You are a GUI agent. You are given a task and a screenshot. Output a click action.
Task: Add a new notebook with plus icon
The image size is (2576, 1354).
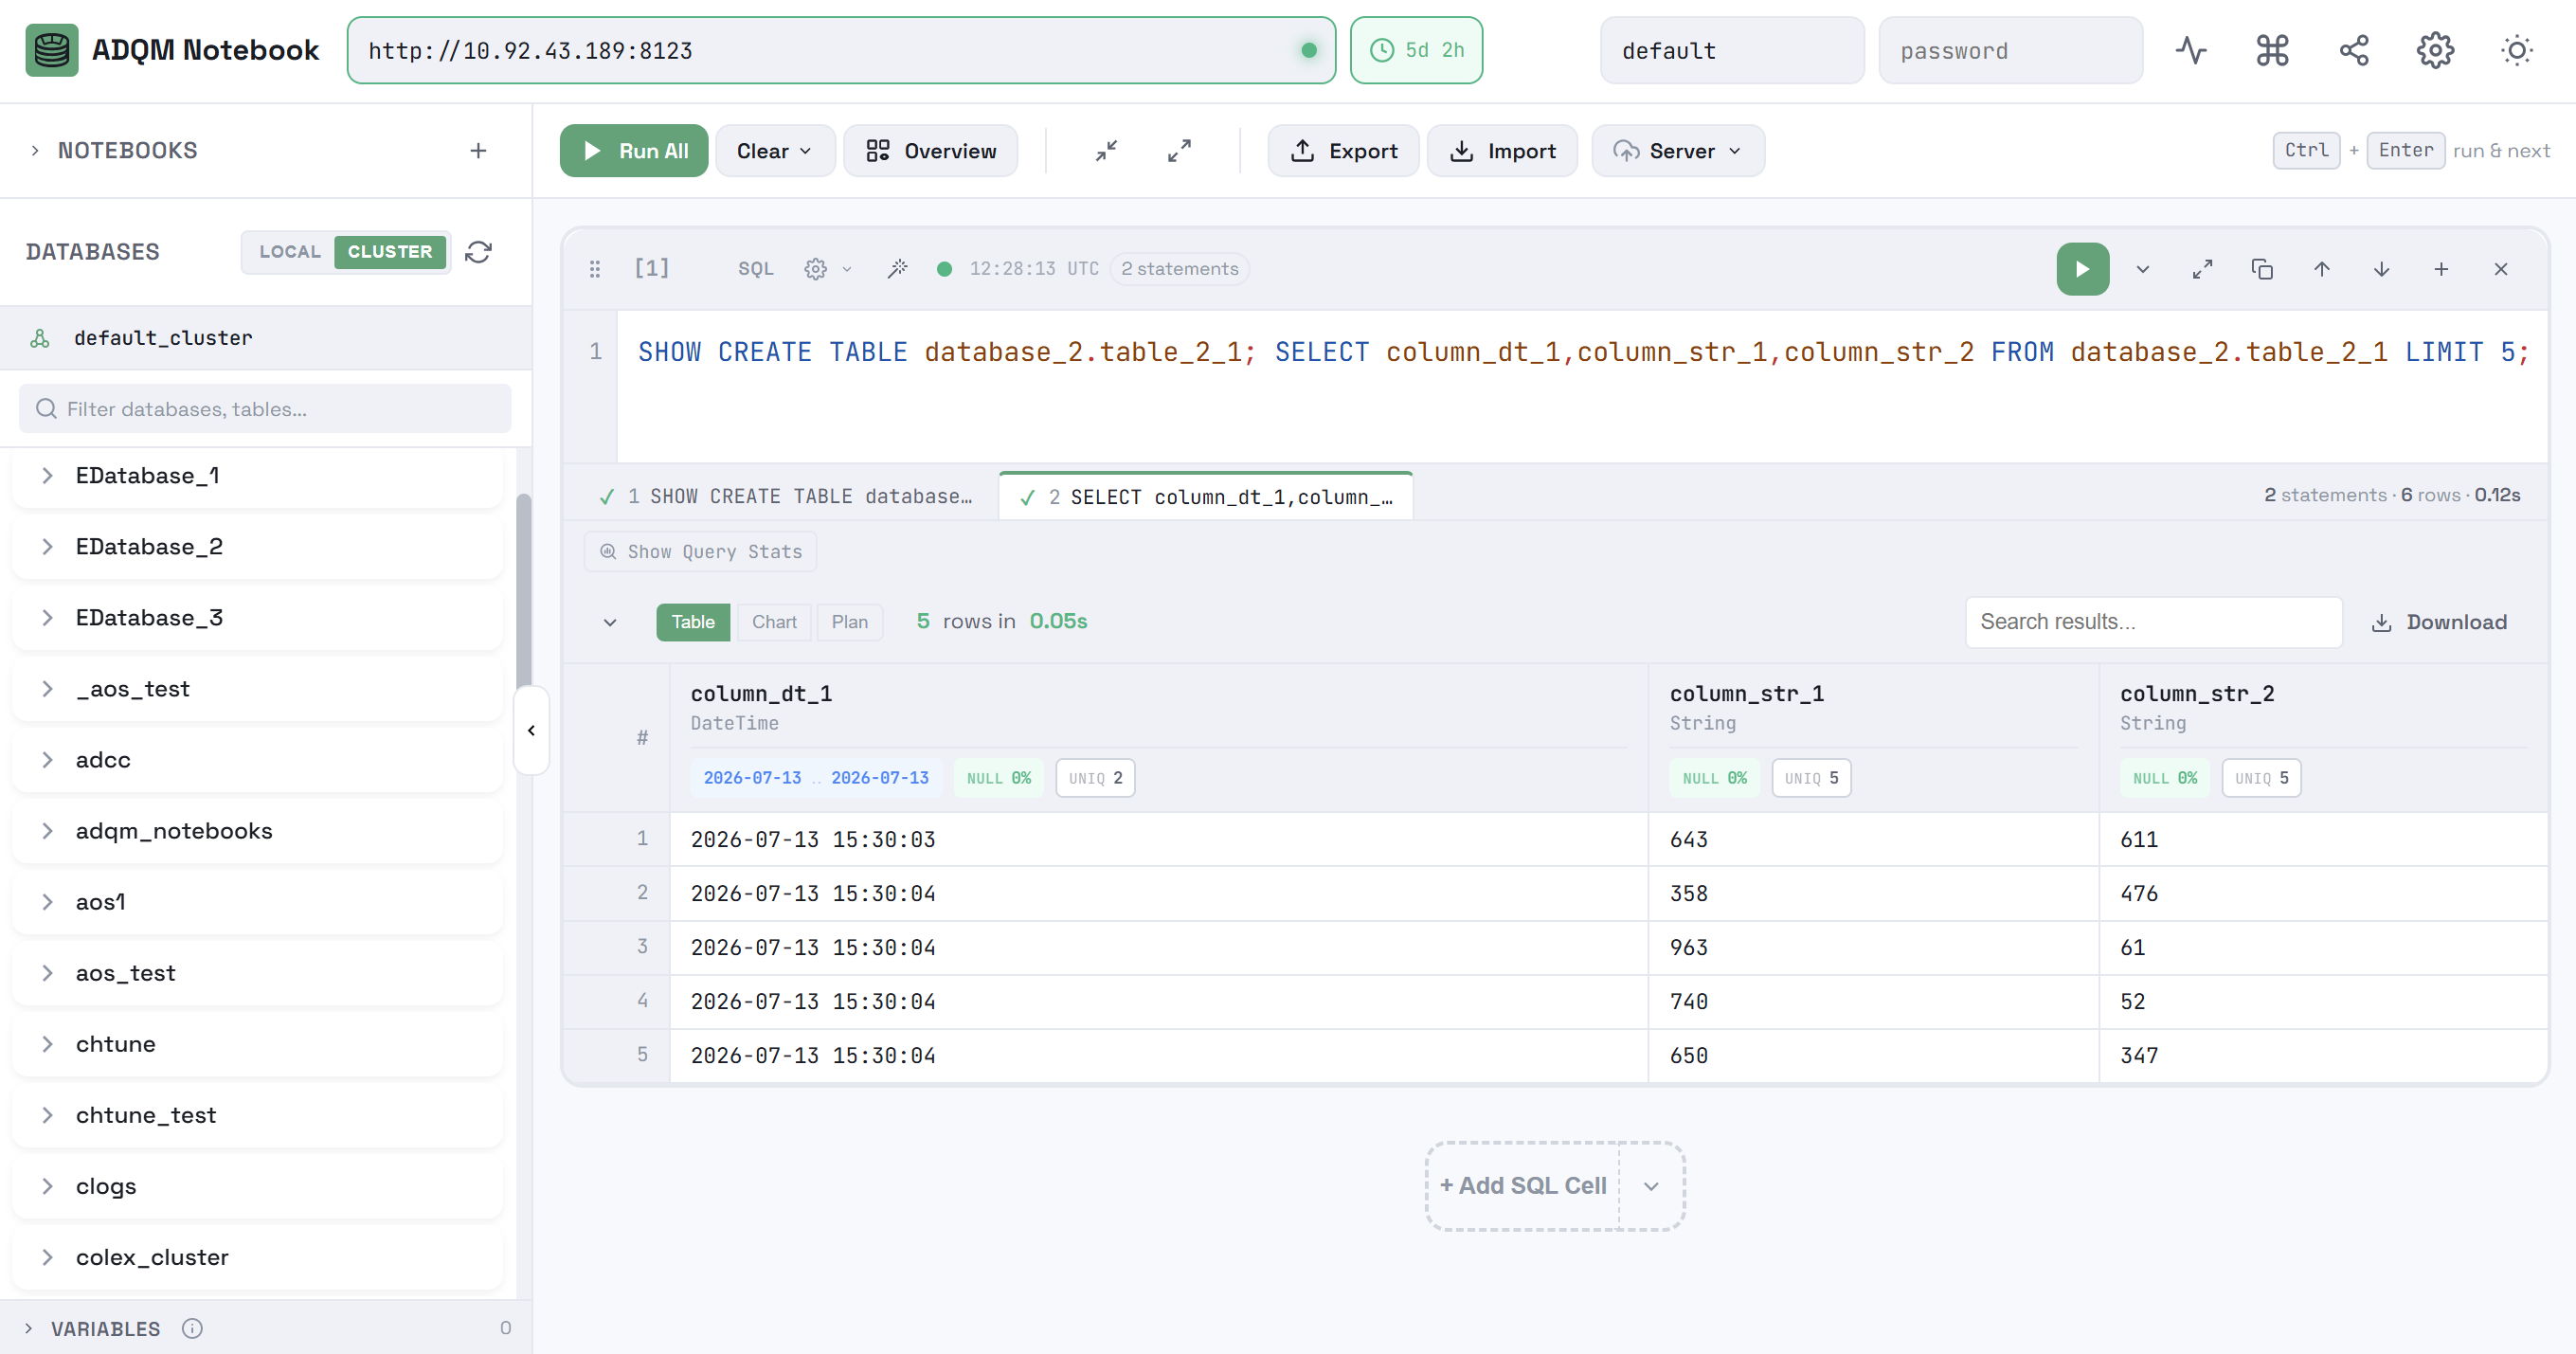[x=478, y=150]
